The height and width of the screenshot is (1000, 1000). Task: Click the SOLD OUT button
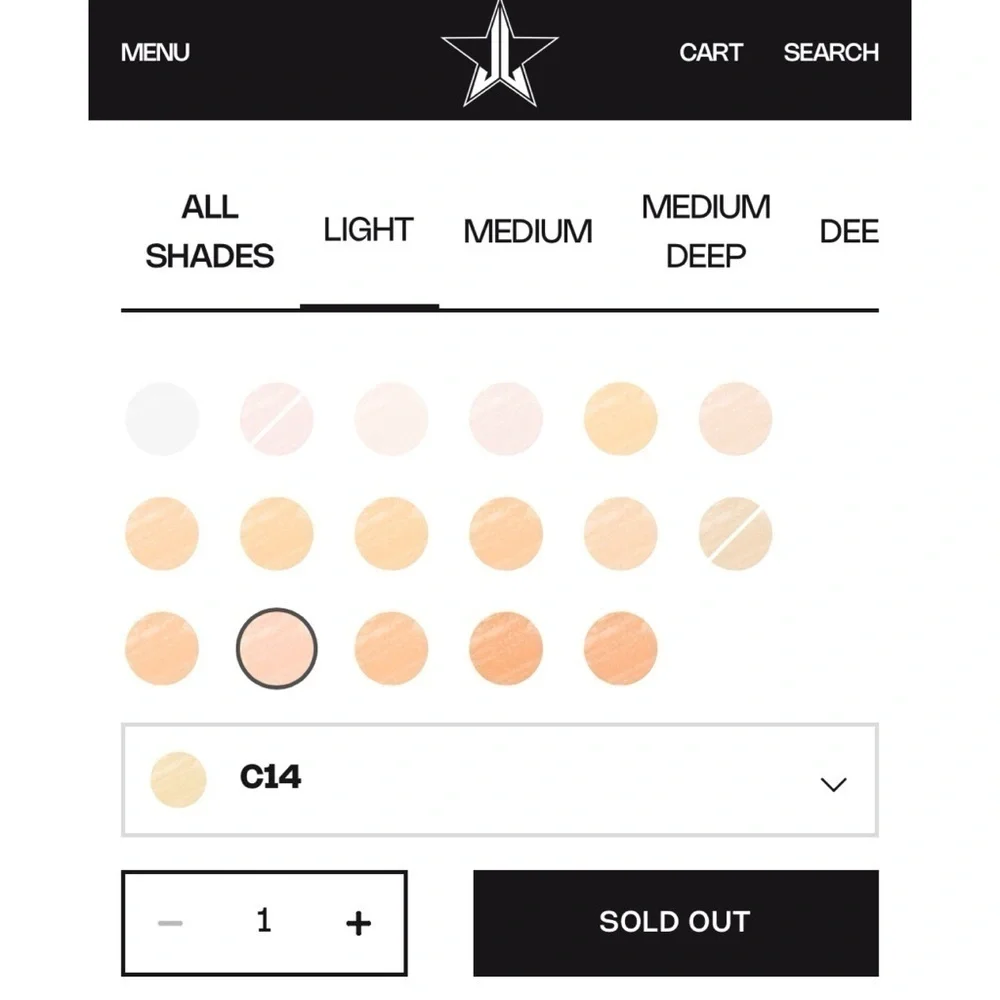[x=675, y=922]
